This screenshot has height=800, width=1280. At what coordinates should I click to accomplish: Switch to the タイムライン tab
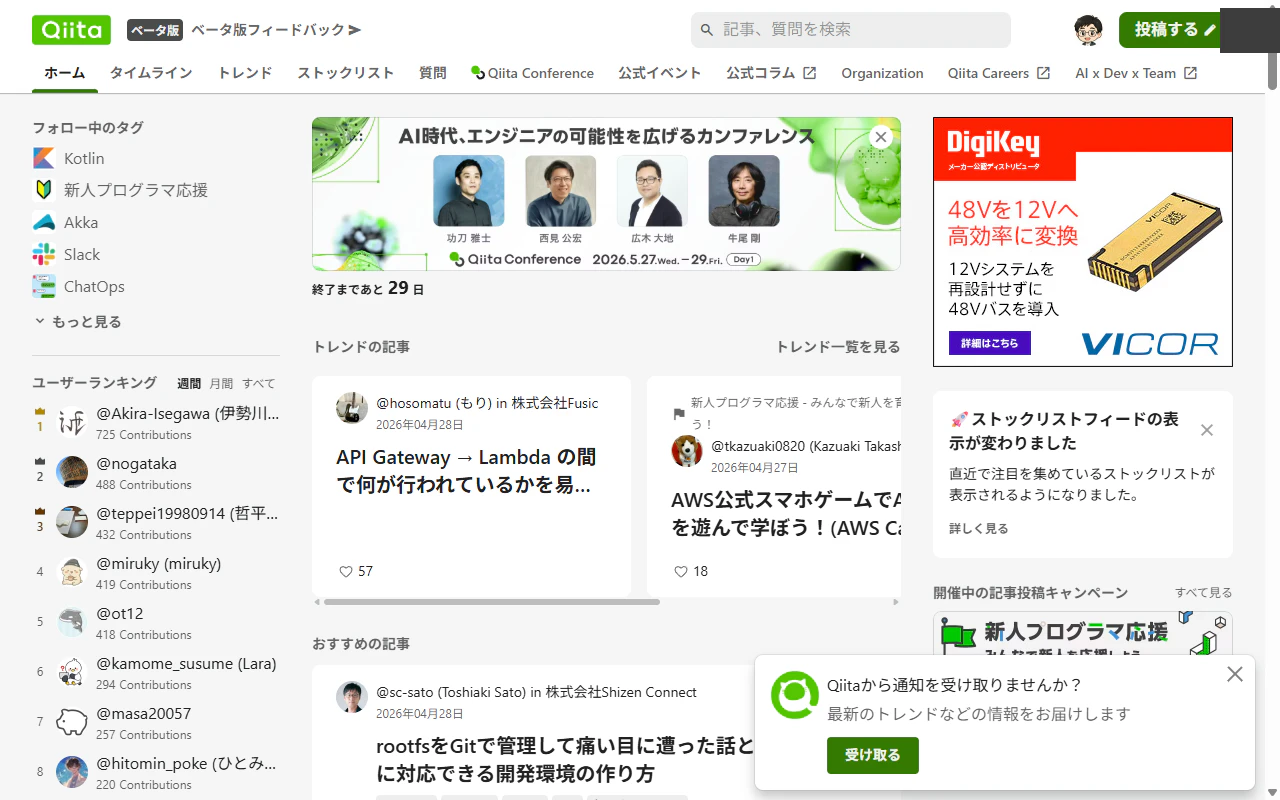pyautogui.click(x=151, y=73)
